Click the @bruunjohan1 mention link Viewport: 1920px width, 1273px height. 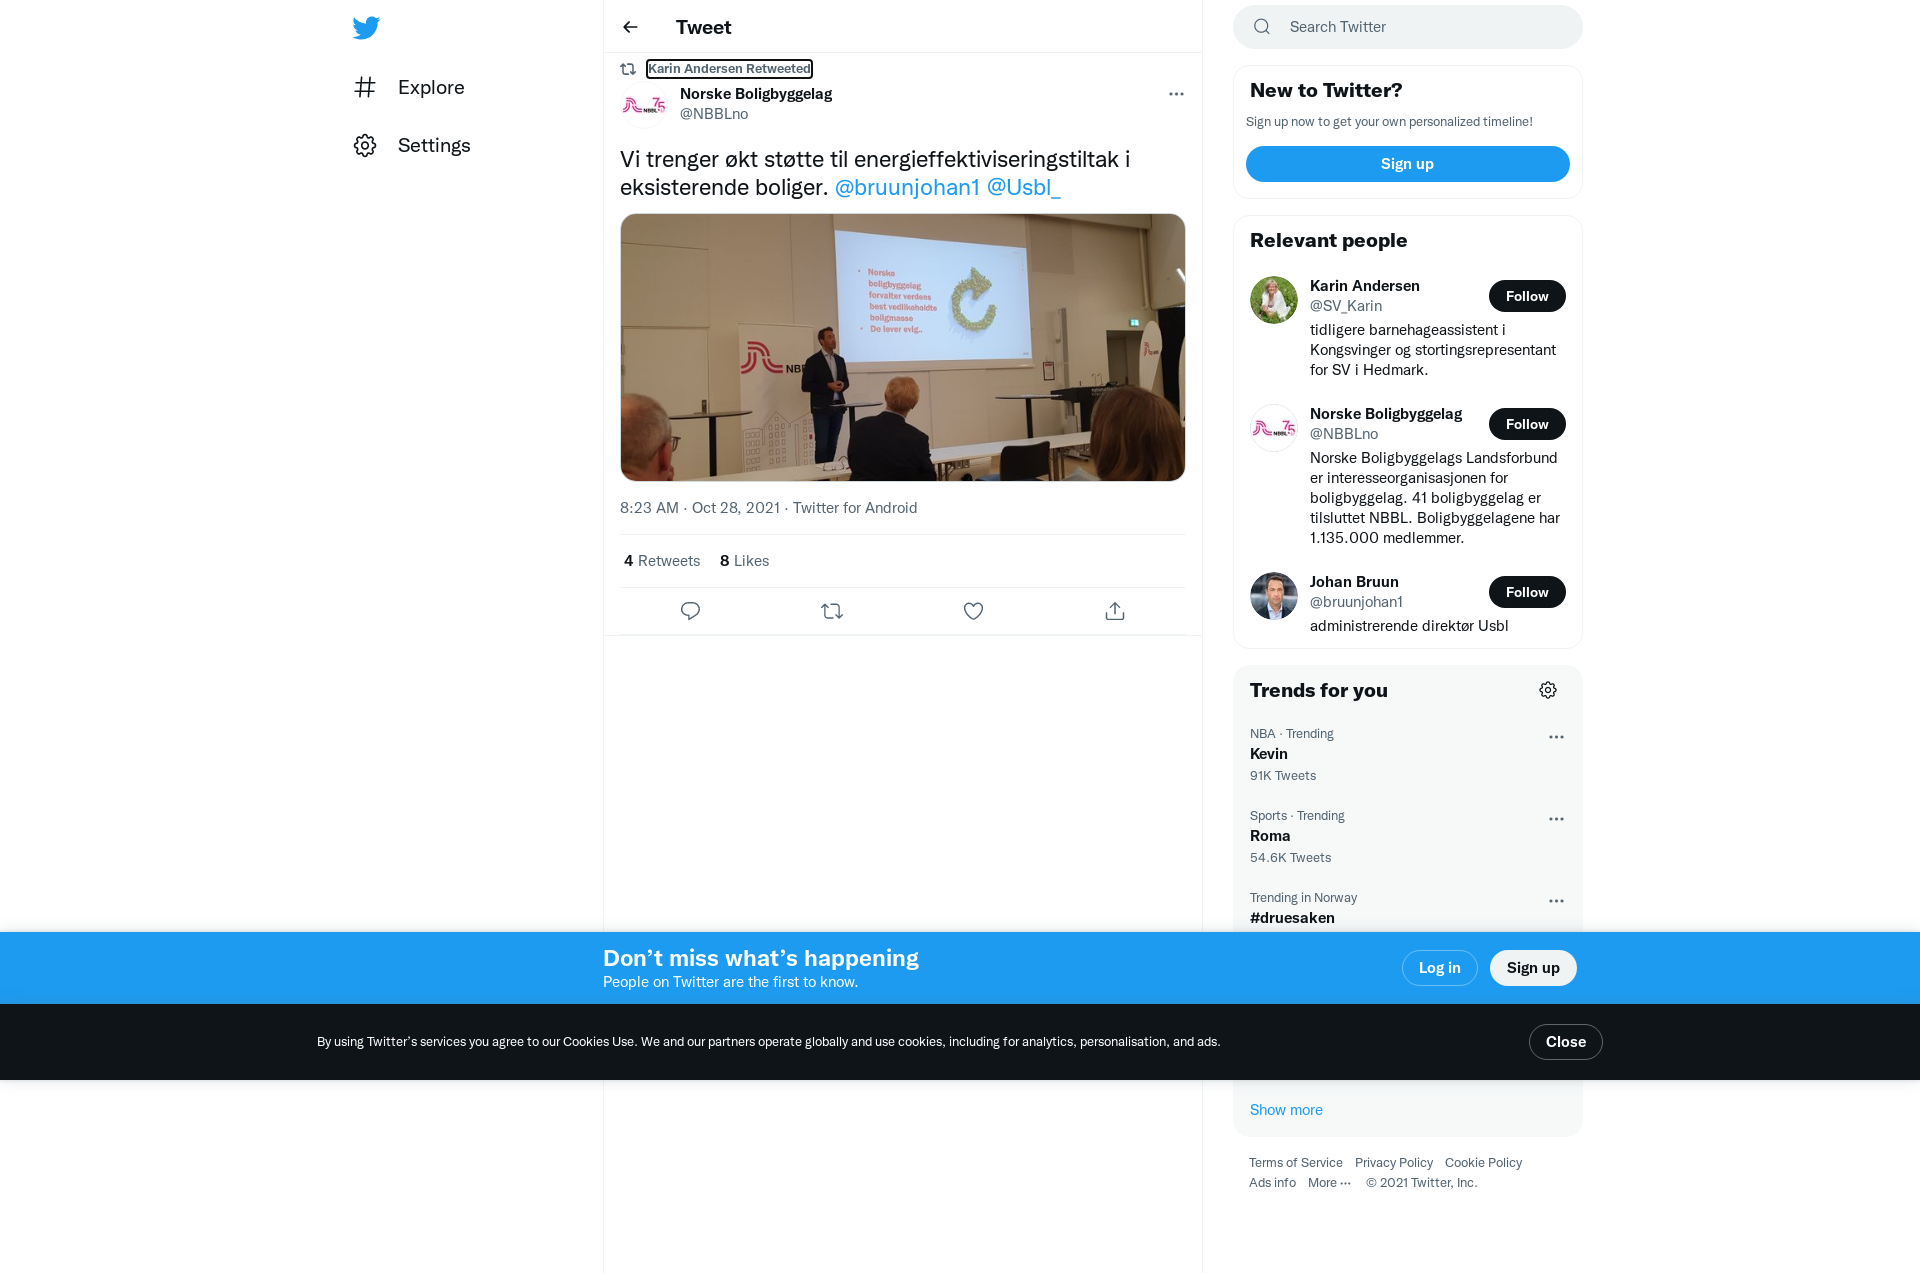pyautogui.click(x=907, y=187)
